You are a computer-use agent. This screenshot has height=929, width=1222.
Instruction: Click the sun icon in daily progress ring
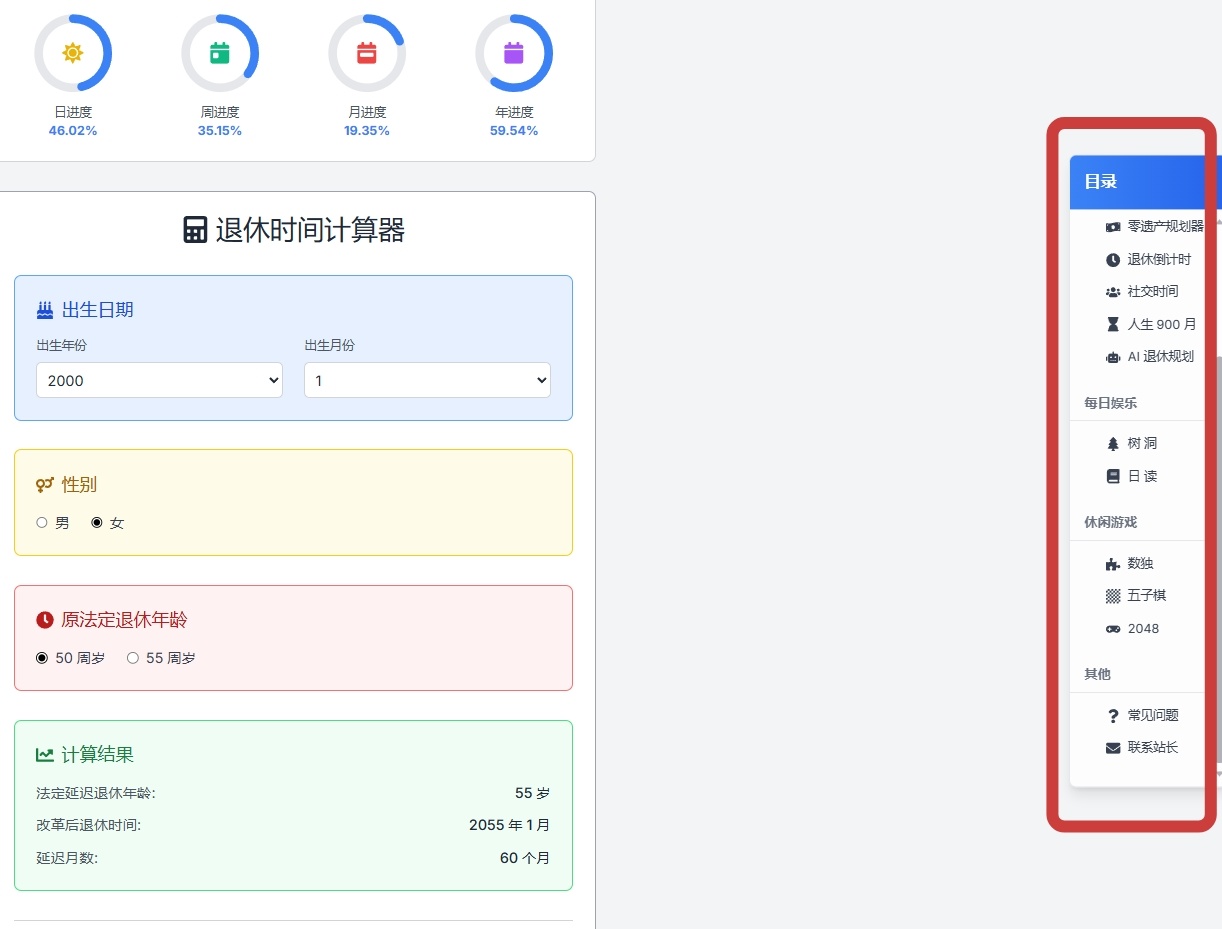click(x=73, y=53)
